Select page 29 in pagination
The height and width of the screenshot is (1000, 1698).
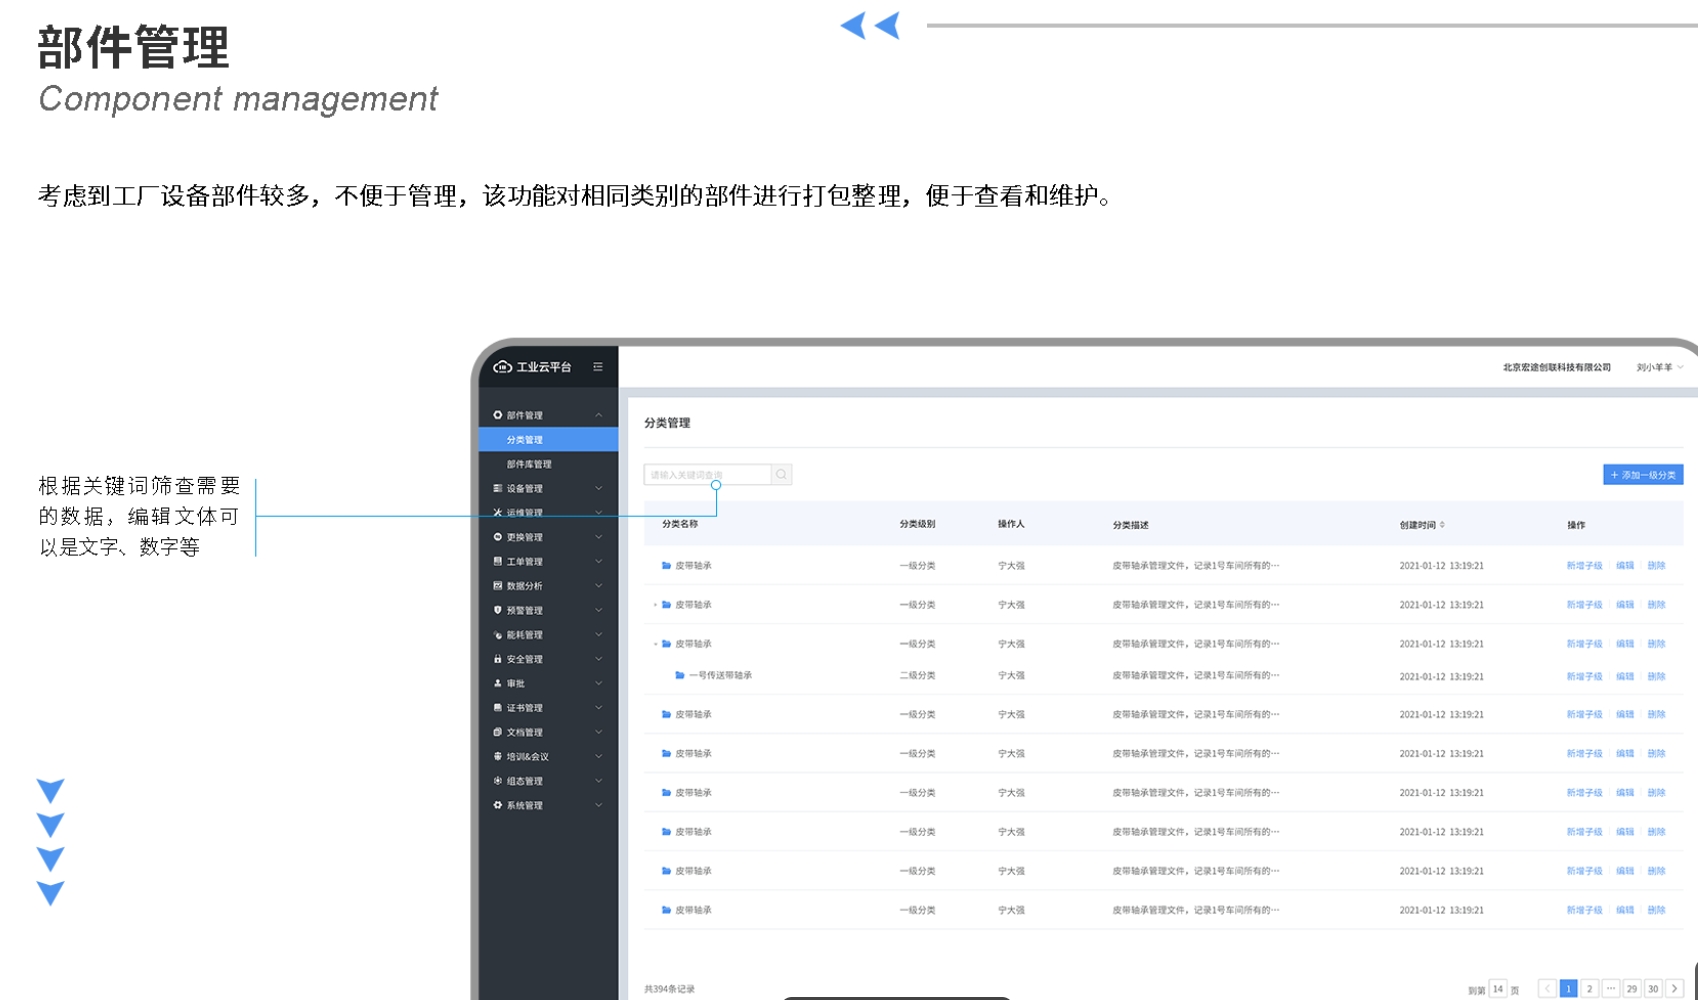click(1631, 989)
